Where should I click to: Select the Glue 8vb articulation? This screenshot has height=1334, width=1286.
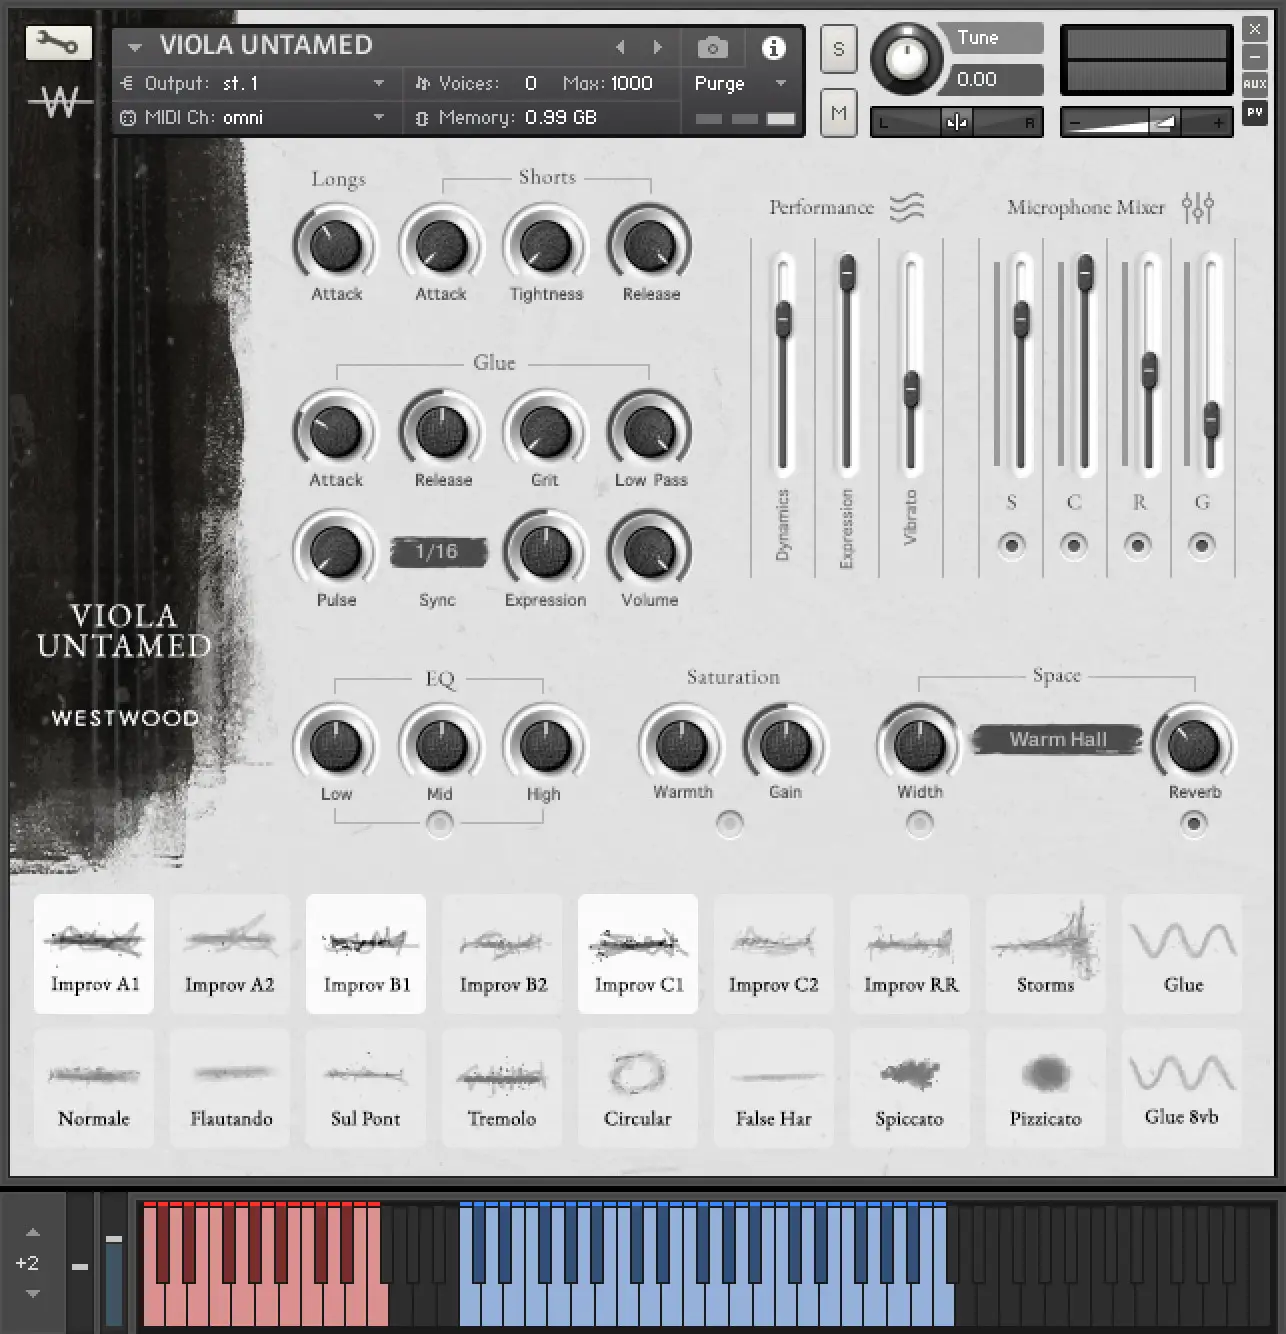1182,1088
